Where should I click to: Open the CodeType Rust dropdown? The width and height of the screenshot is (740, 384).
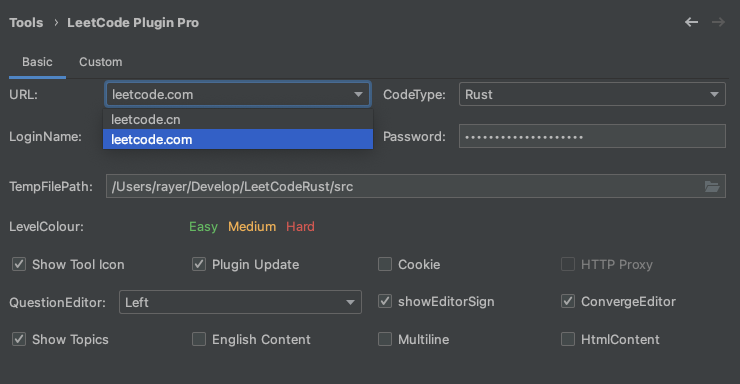592,94
